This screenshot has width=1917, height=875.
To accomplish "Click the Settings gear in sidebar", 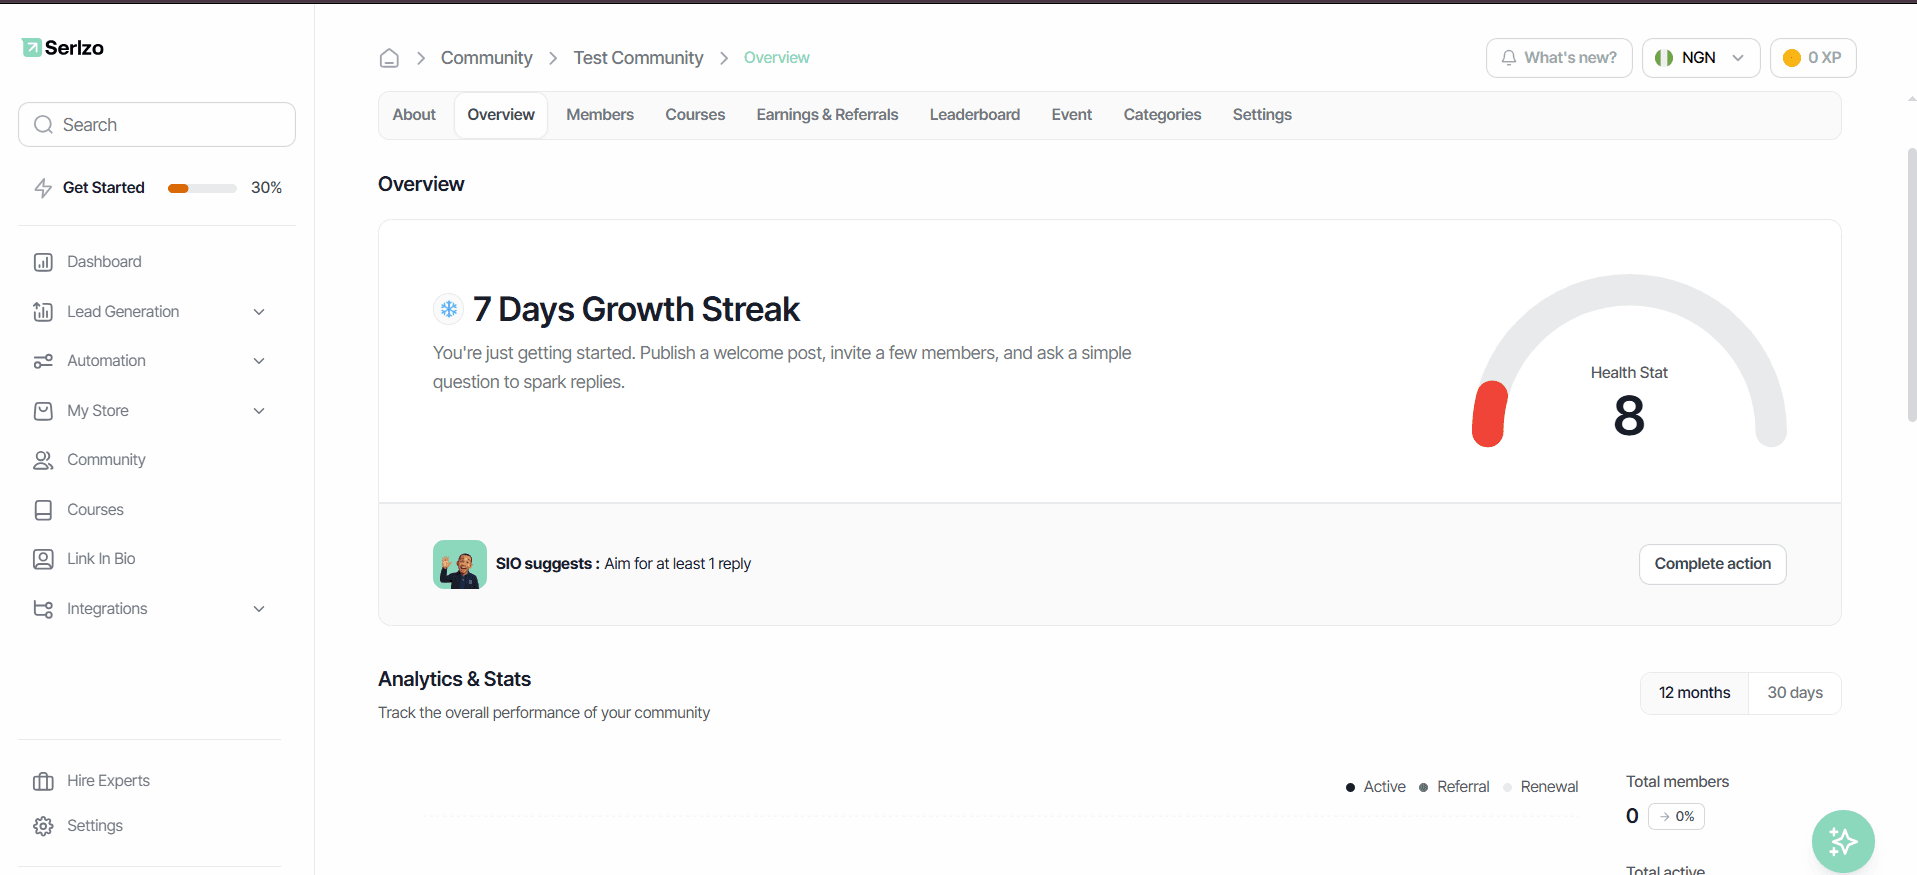I will click(x=43, y=826).
